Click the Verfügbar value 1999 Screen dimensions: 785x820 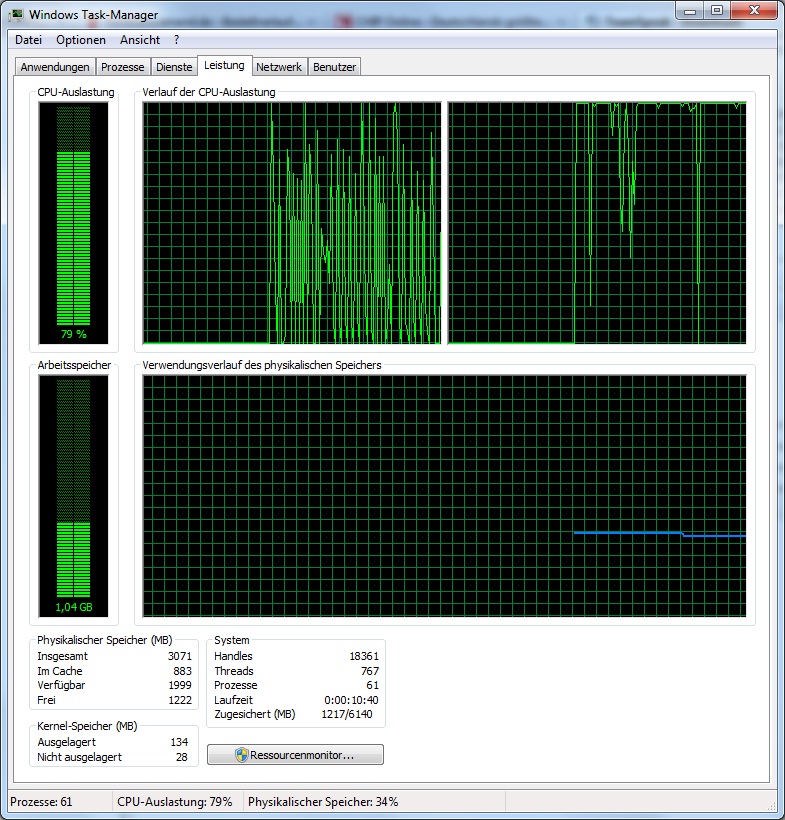[180, 685]
